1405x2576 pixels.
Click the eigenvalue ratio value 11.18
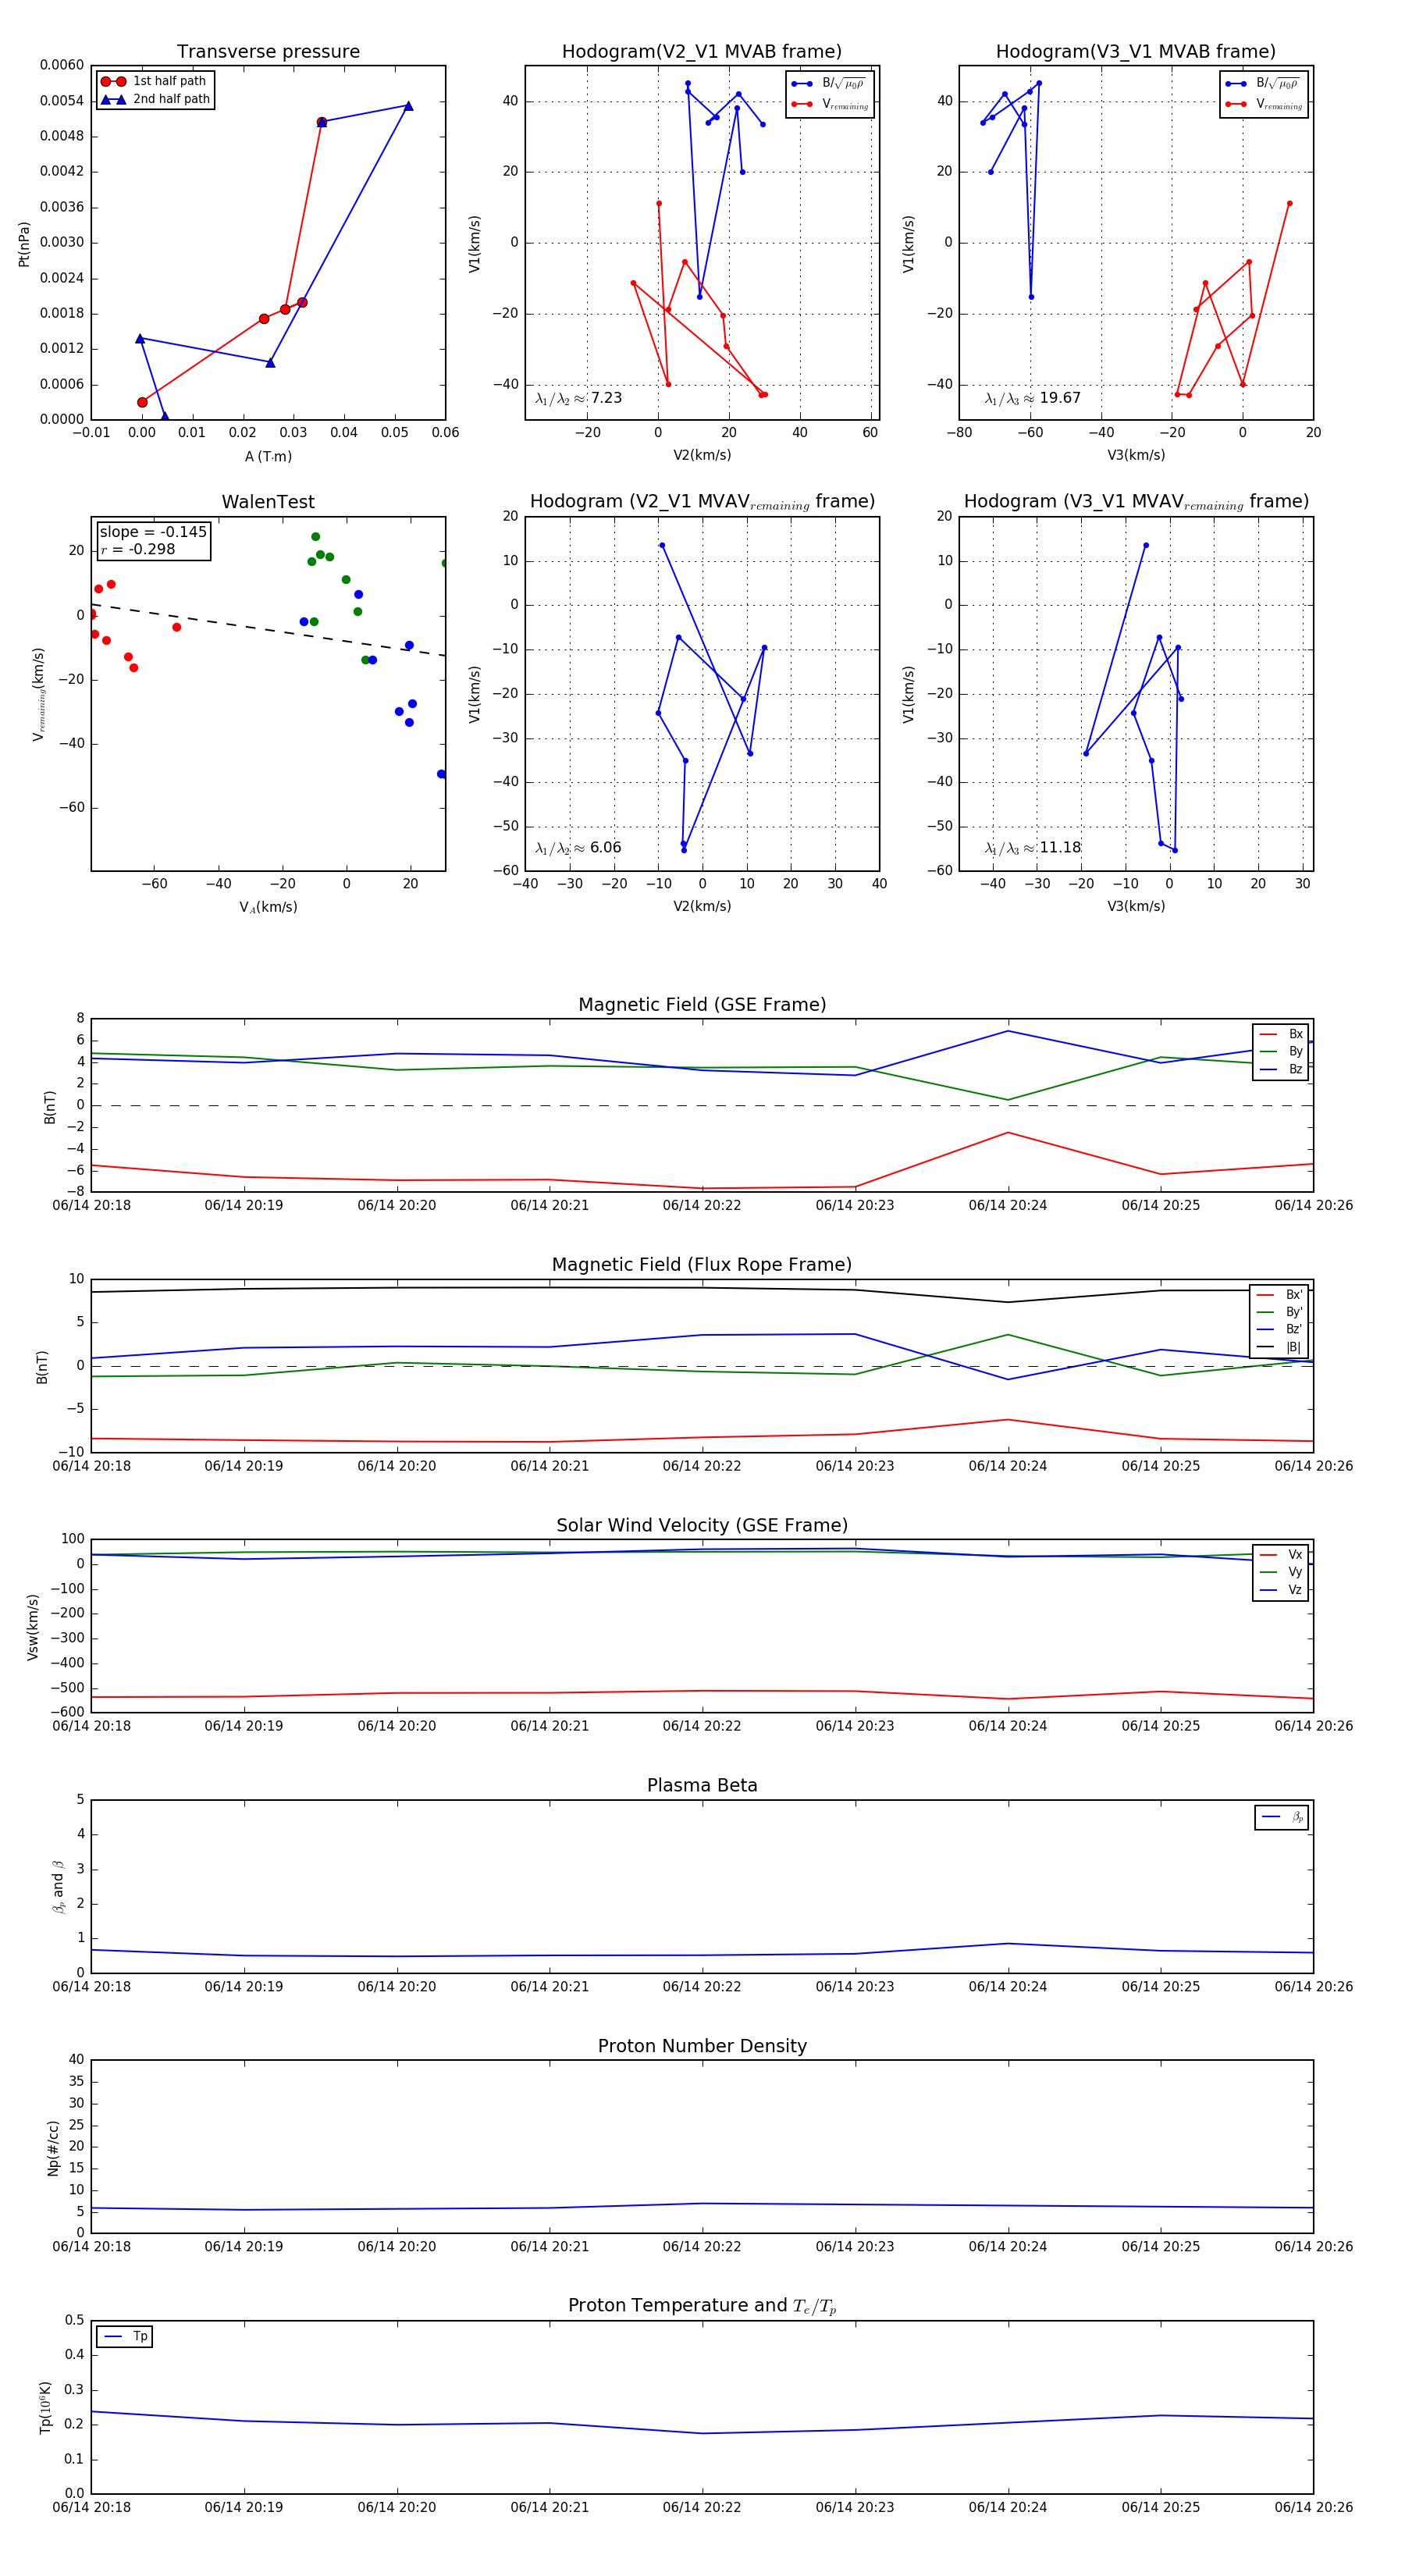tap(1060, 848)
